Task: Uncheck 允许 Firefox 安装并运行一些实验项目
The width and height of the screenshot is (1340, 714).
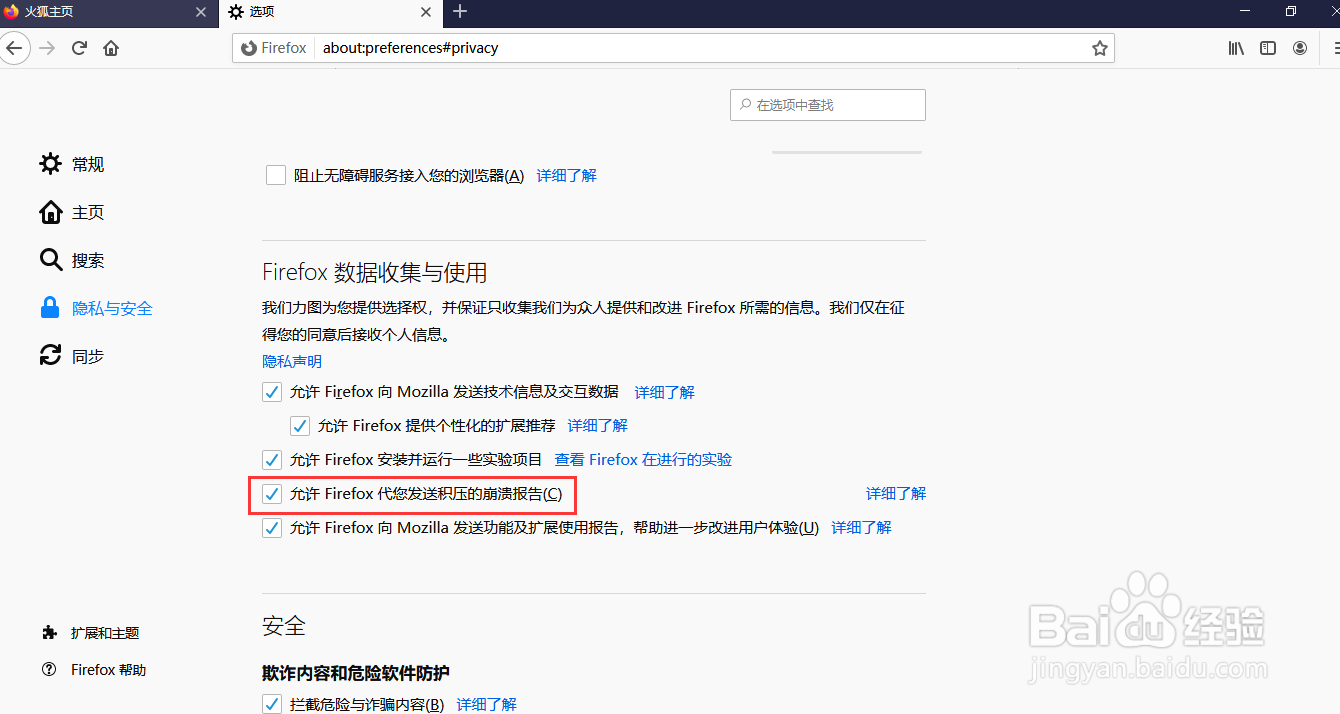Action: pyautogui.click(x=272, y=460)
